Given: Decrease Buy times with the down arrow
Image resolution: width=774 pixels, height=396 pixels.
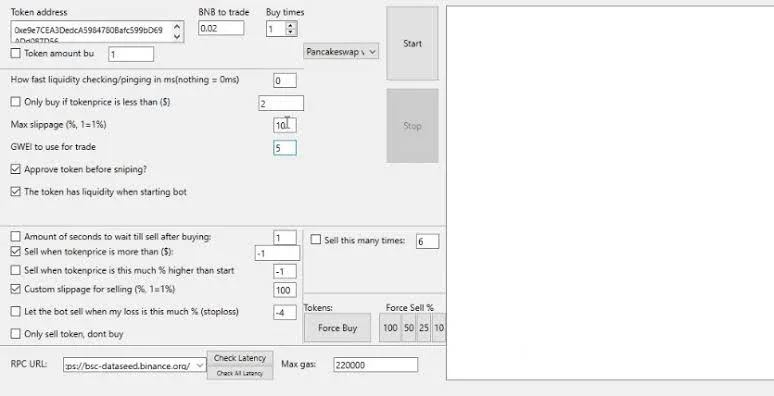Looking at the screenshot, I should coord(291,32).
